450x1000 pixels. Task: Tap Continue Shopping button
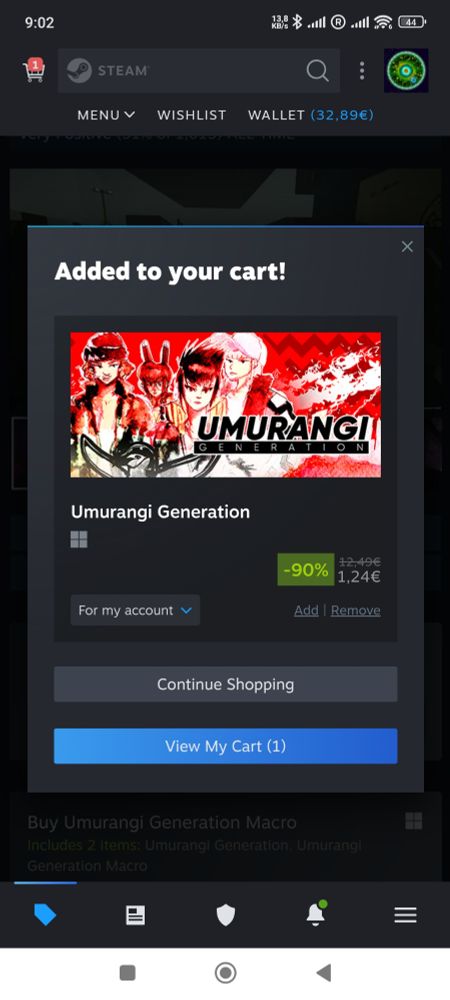coord(226,684)
